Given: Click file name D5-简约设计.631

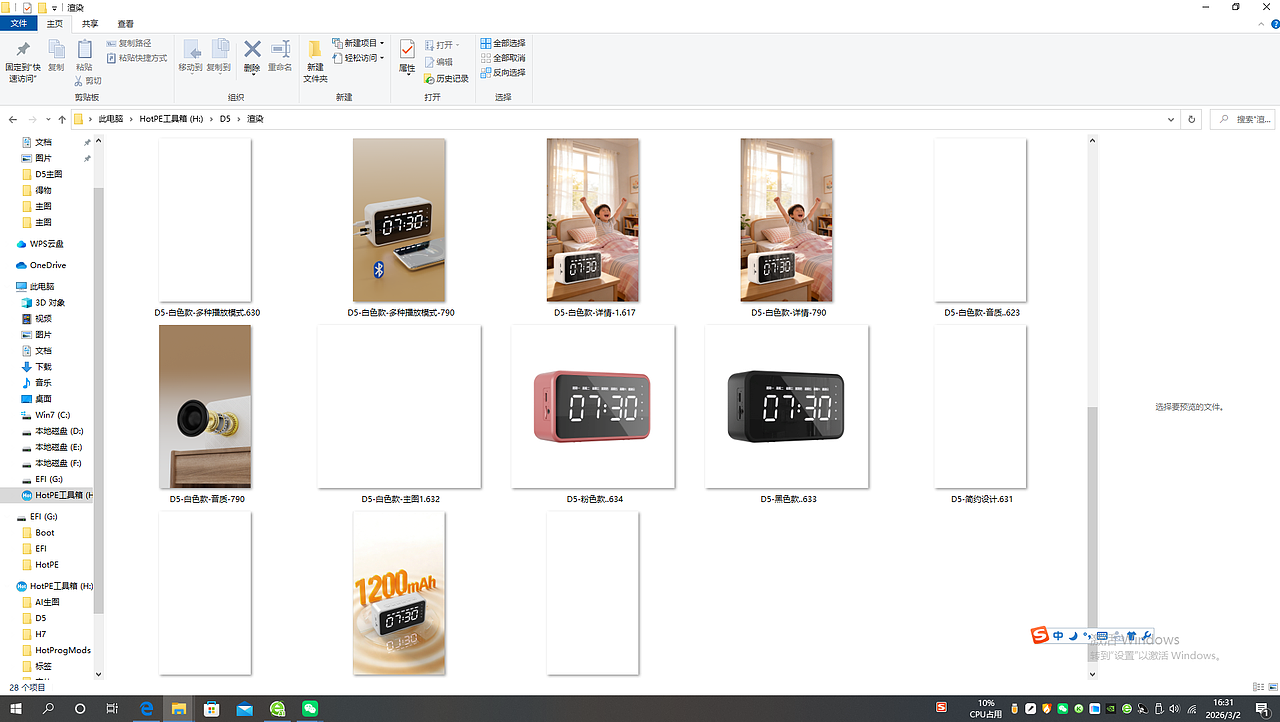Looking at the screenshot, I should point(982,499).
